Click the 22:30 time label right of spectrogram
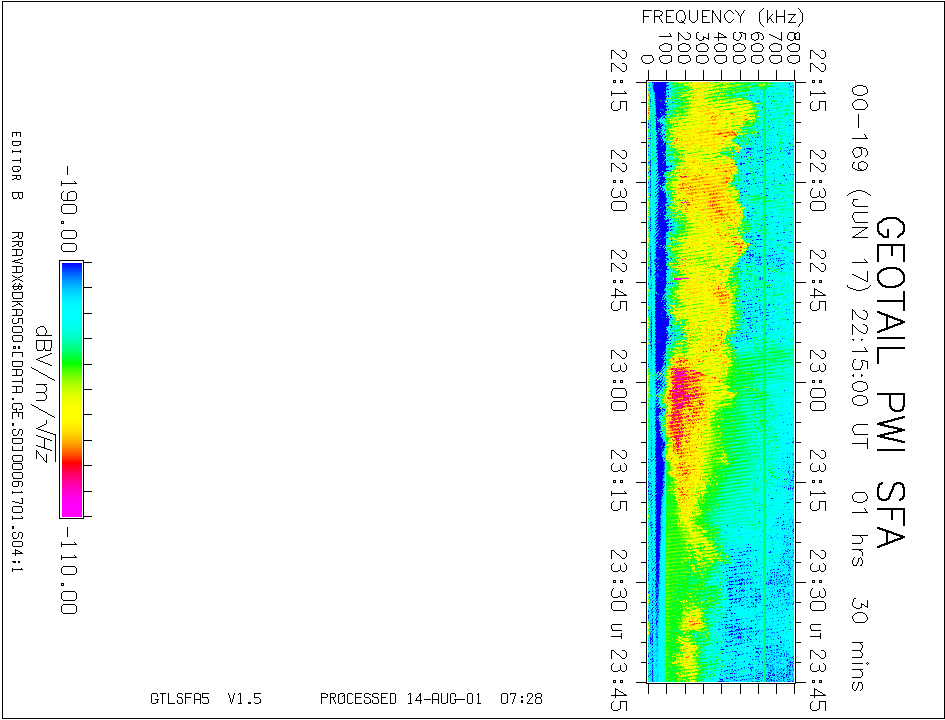The image size is (945, 720). click(x=819, y=180)
